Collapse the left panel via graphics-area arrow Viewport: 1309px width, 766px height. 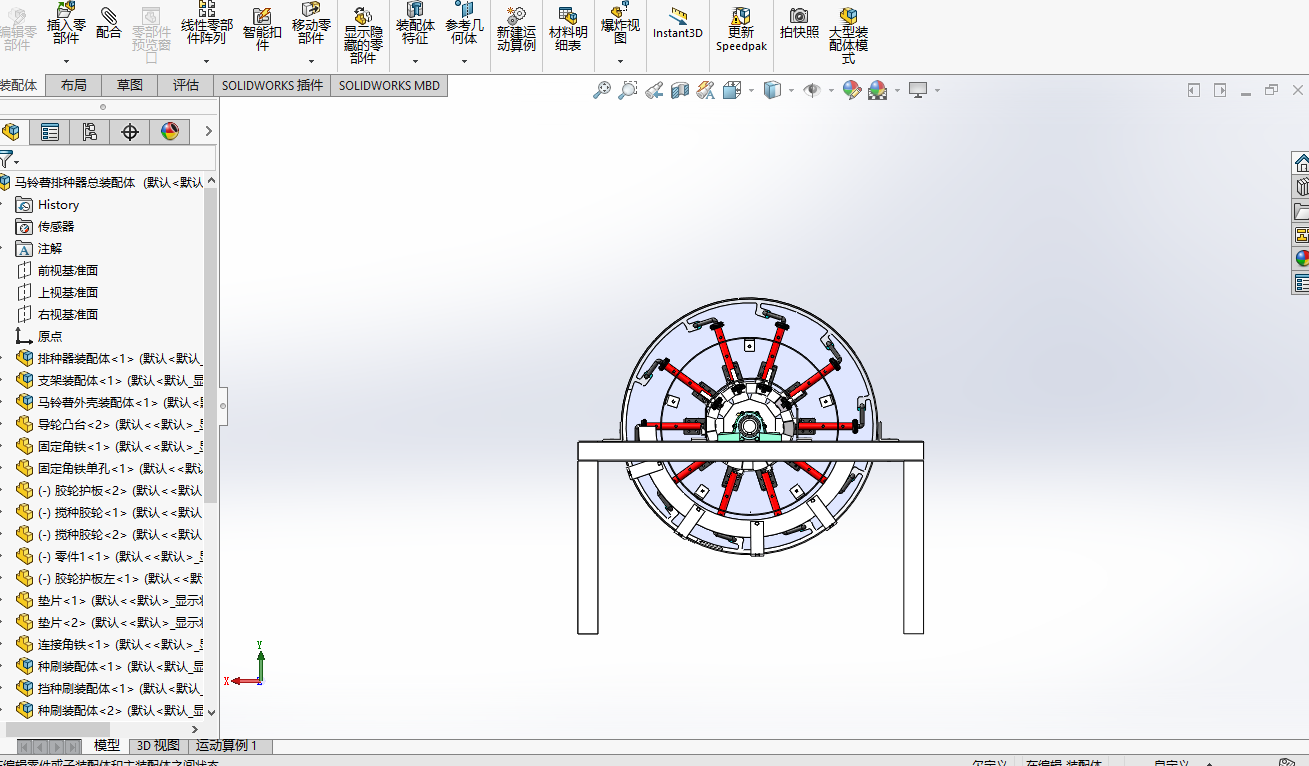(x=1194, y=90)
